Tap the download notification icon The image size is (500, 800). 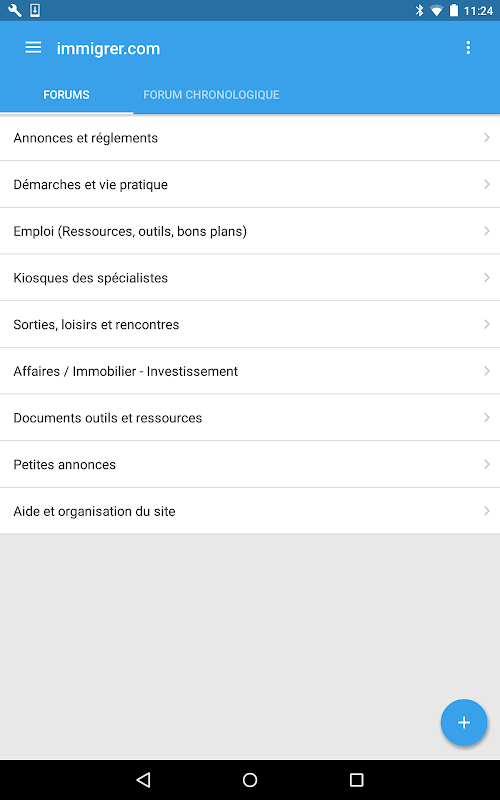pyautogui.click(x=35, y=10)
